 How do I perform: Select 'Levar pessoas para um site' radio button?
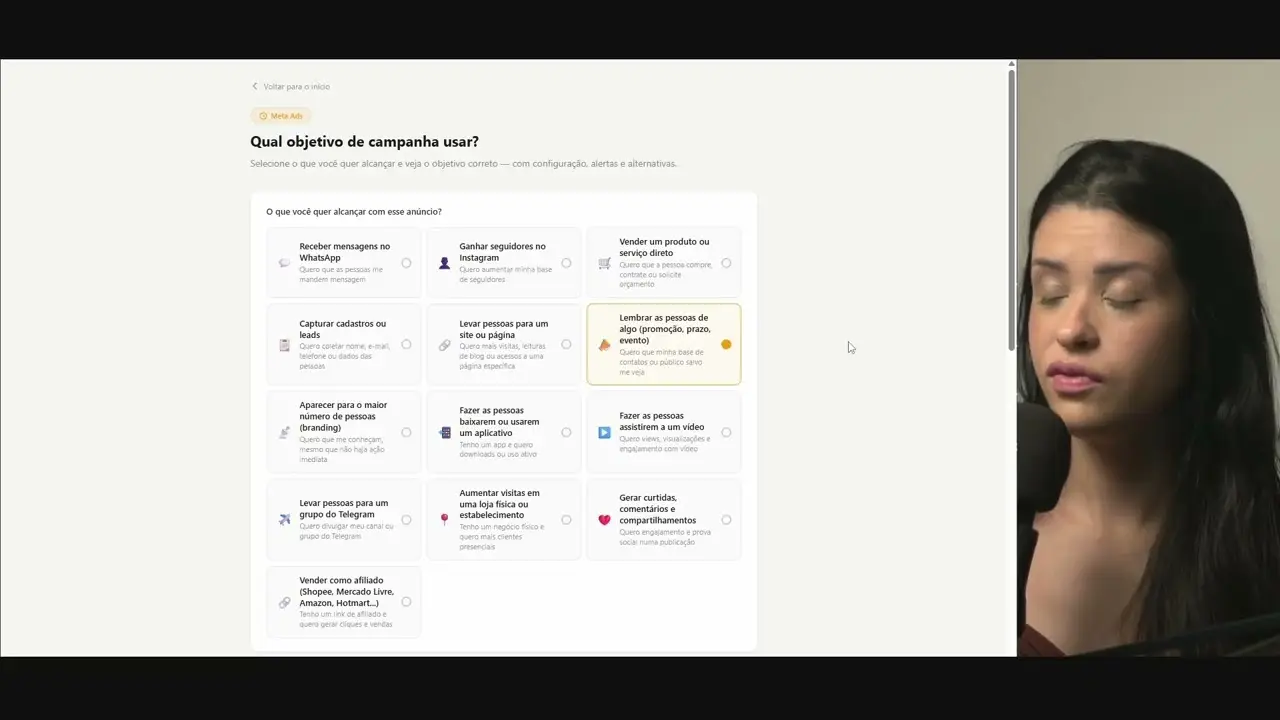coord(566,344)
